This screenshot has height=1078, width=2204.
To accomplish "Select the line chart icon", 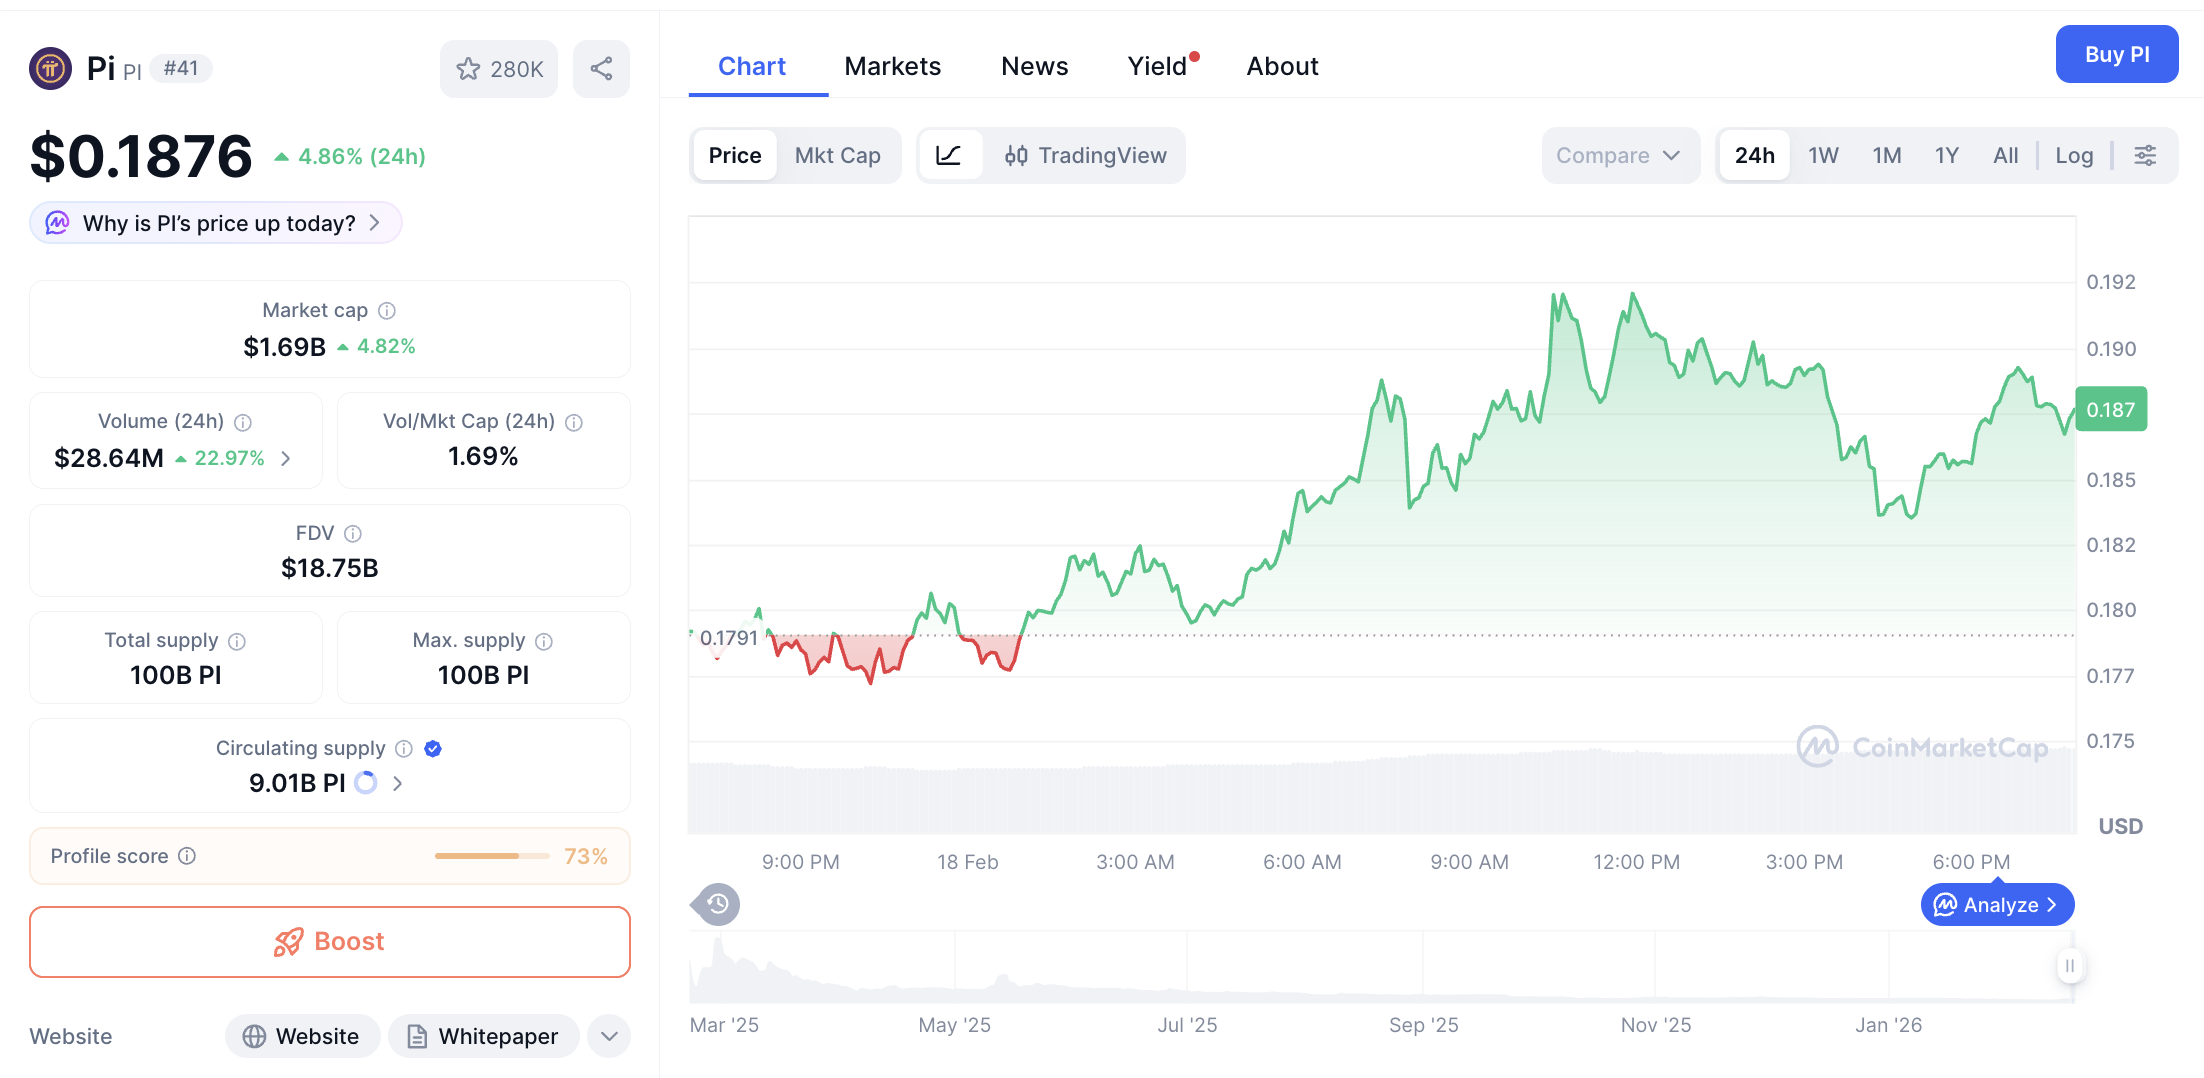I will pyautogui.click(x=951, y=155).
